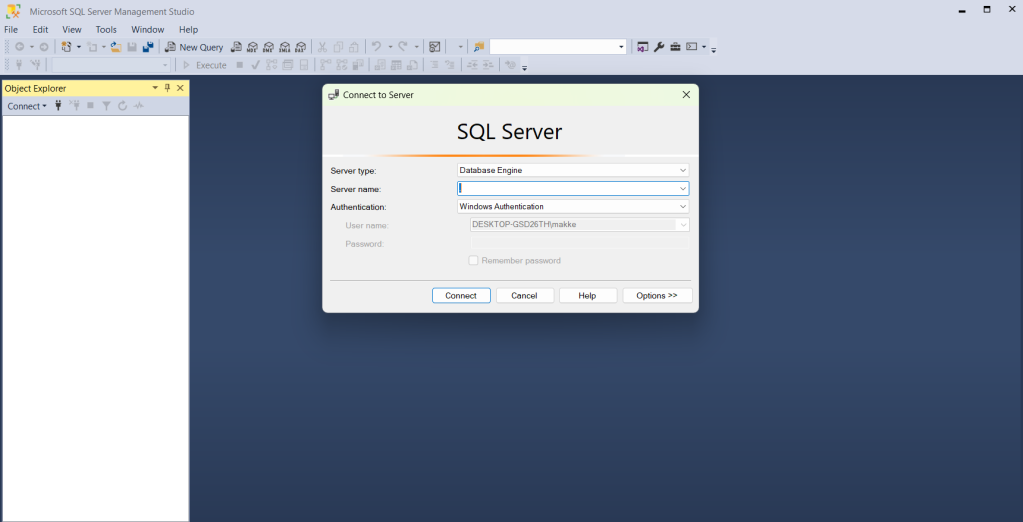Click the Database Engine Query icon

coord(237,47)
